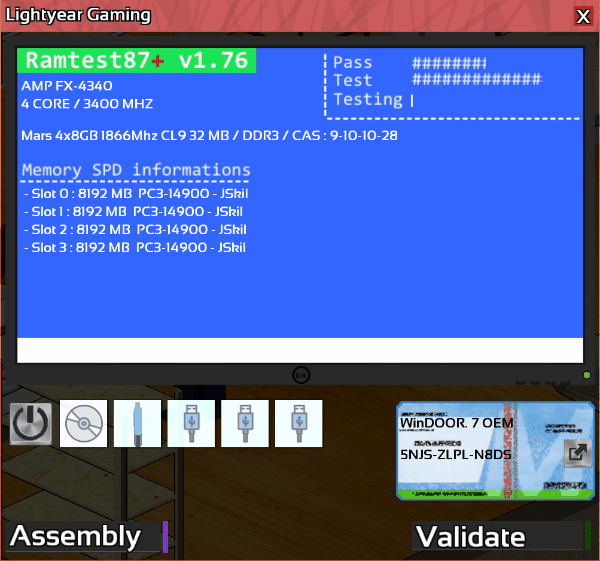Click the Pass progress bar
Viewport: 600px width, 561px height.
pos(449,63)
